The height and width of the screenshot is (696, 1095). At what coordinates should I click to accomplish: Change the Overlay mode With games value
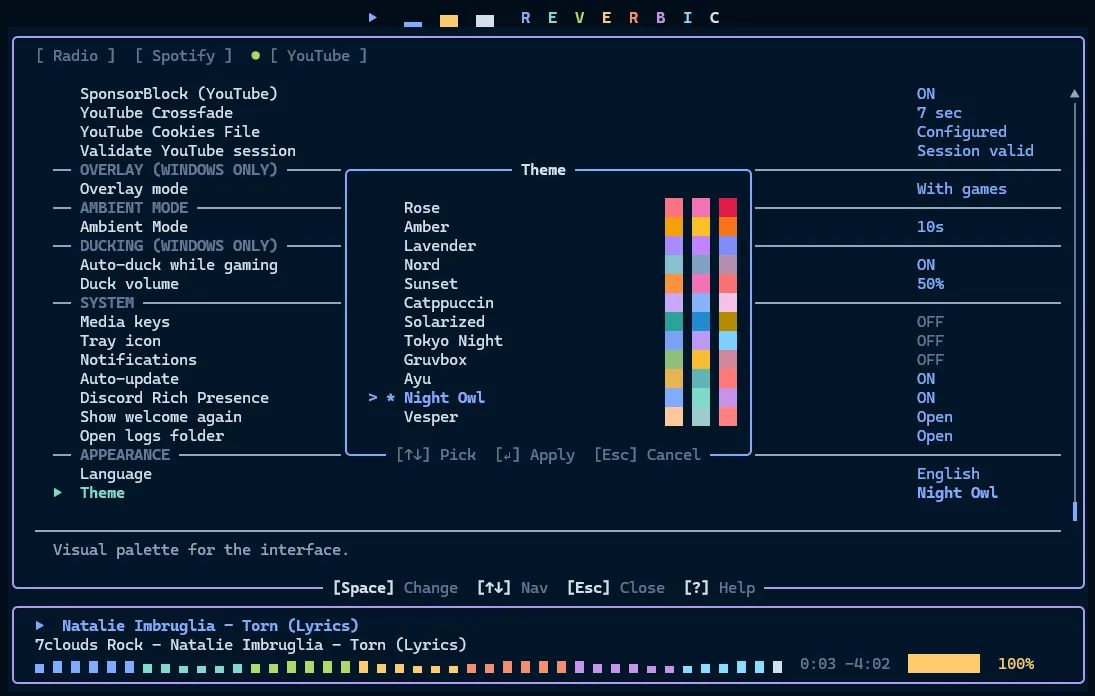coord(961,188)
